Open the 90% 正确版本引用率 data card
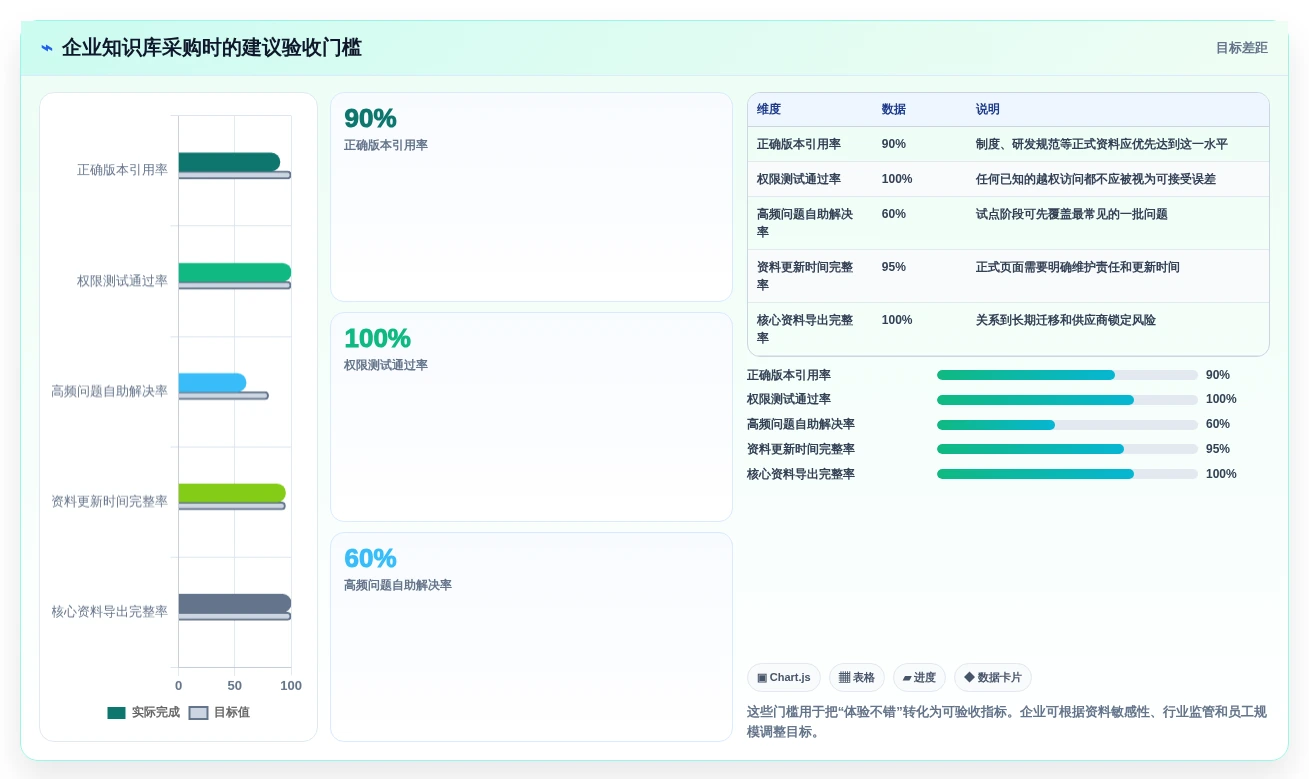The height and width of the screenshot is (779, 1309). click(x=531, y=197)
